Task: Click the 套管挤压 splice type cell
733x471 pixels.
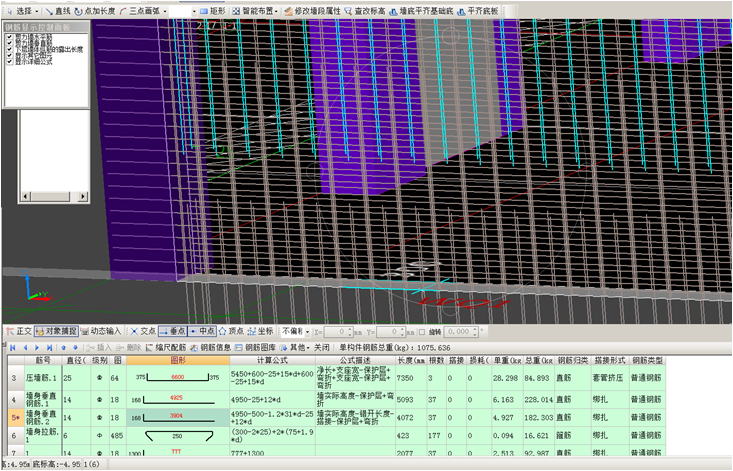Action: [610, 378]
